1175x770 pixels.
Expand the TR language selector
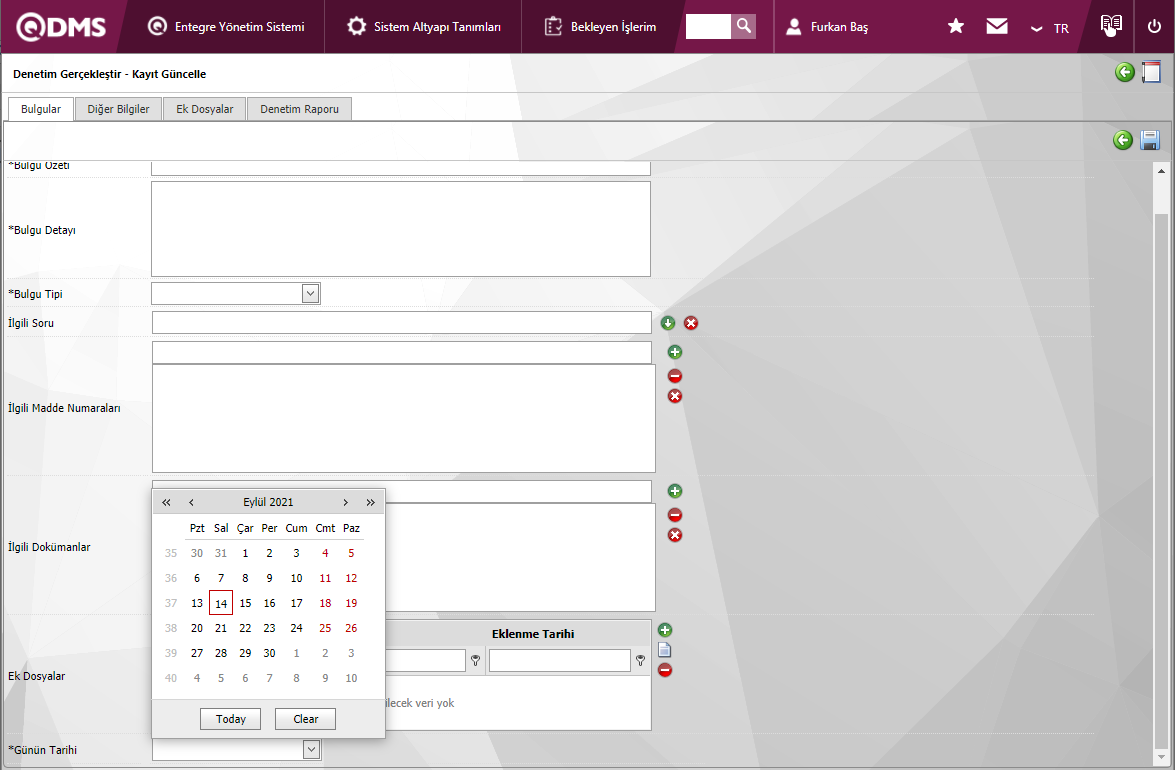[1051, 28]
